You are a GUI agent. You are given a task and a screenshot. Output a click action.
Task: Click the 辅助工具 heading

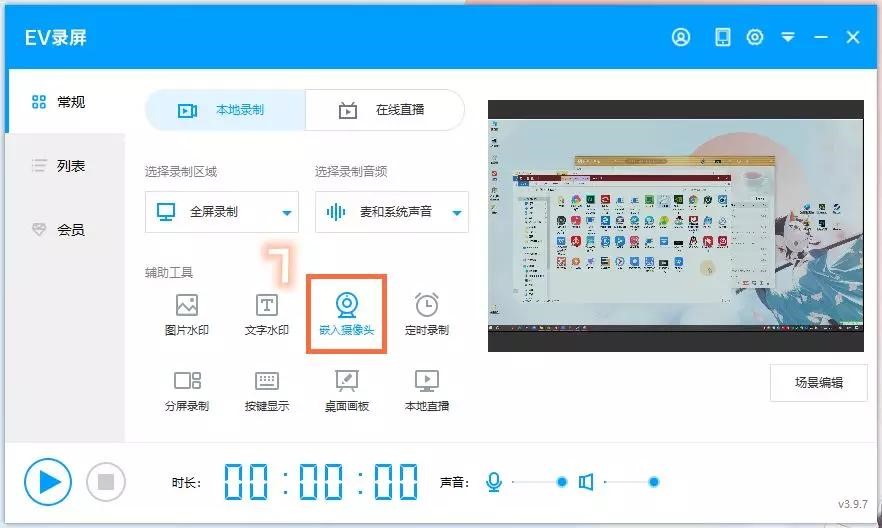pyautogui.click(x=169, y=273)
